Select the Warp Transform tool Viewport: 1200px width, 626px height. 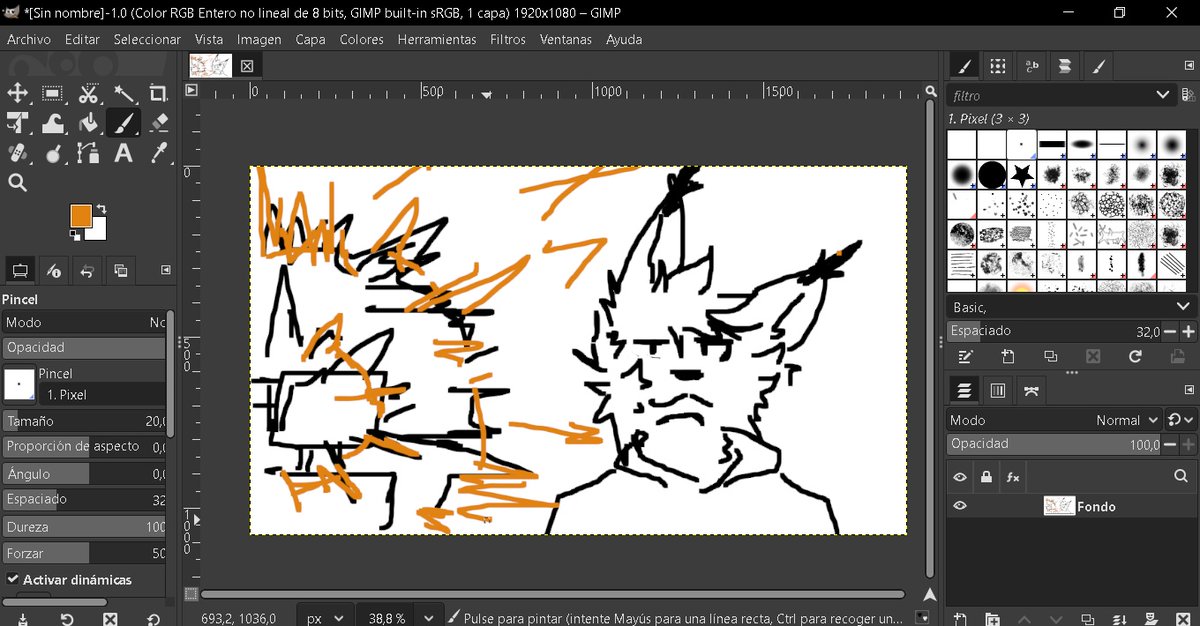pyautogui.click(x=53, y=123)
